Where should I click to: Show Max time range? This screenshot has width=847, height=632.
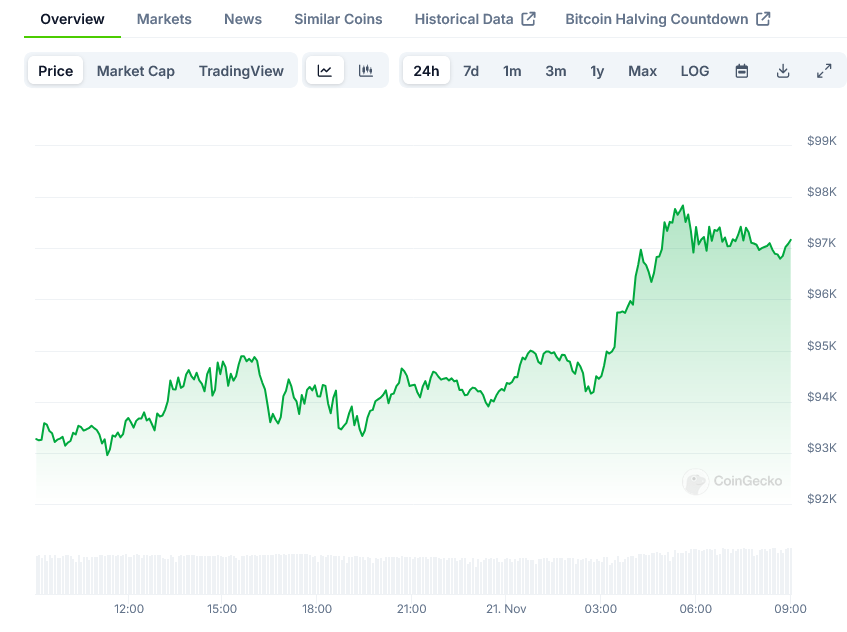click(642, 71)
